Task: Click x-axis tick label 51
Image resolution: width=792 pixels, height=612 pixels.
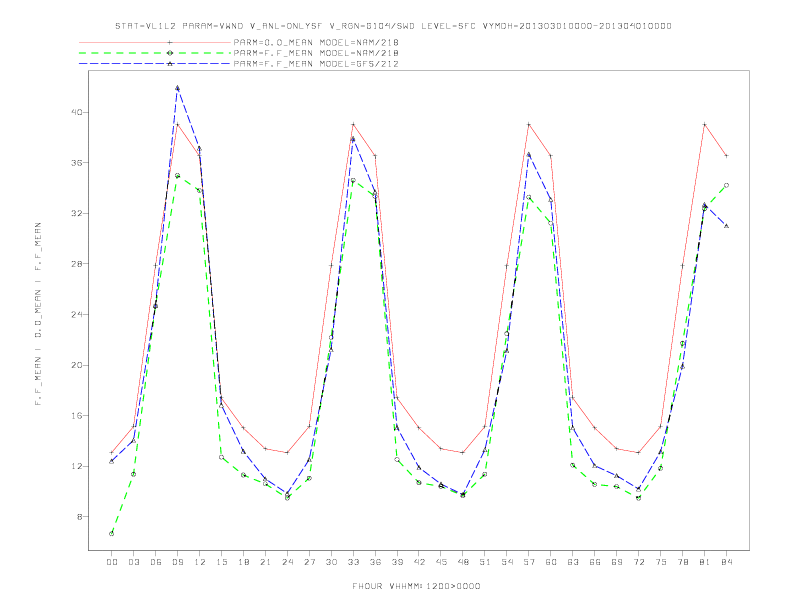Action: (x=485, y=562)
